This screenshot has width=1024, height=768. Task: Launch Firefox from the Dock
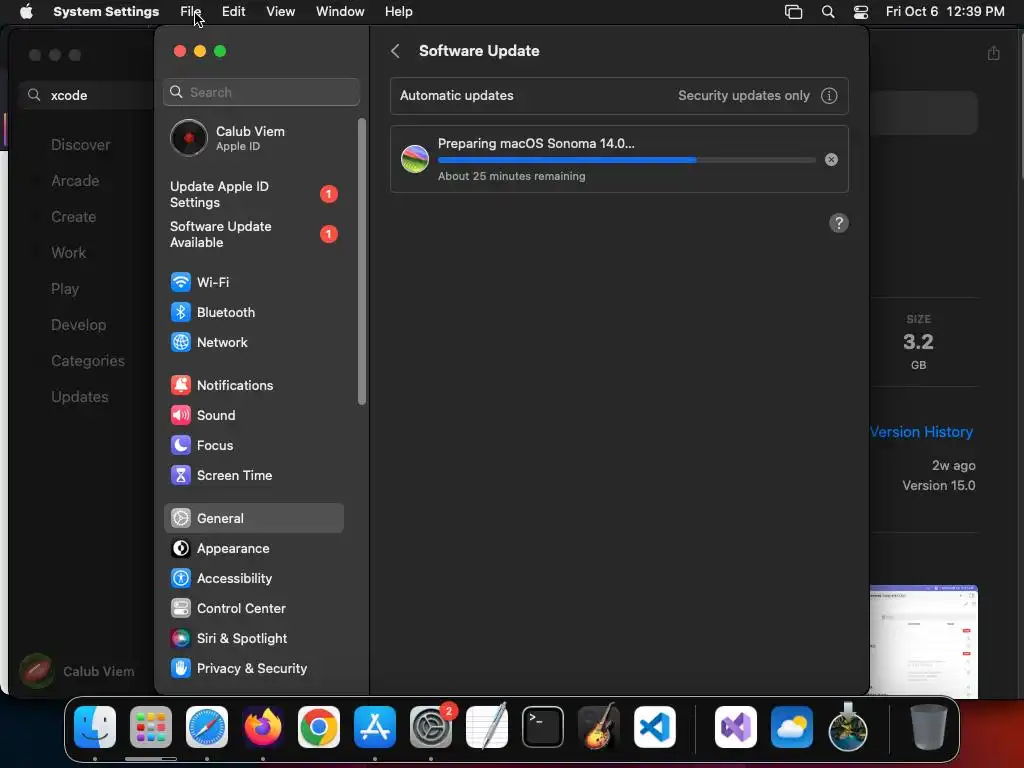263,727
